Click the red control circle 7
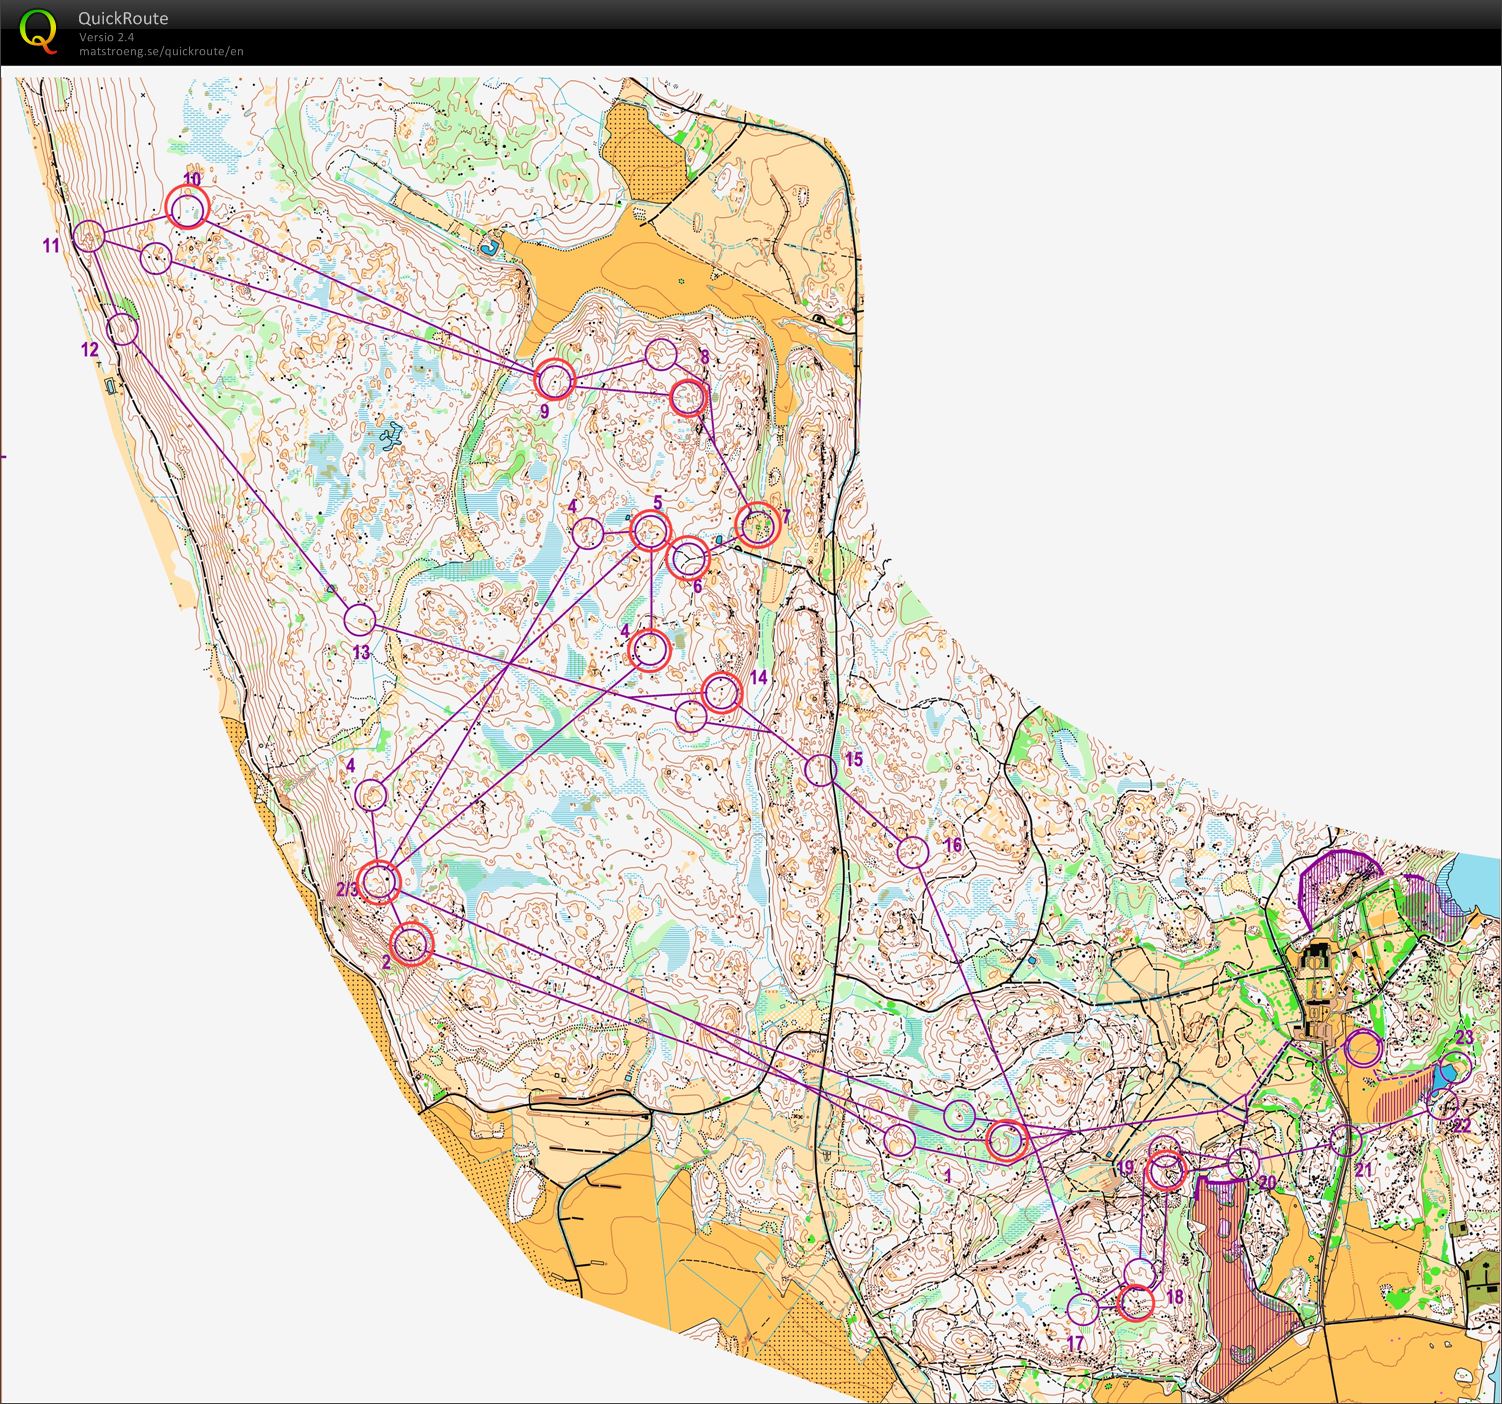This screenshot has height=1404, width=1502. coord(757,525)
